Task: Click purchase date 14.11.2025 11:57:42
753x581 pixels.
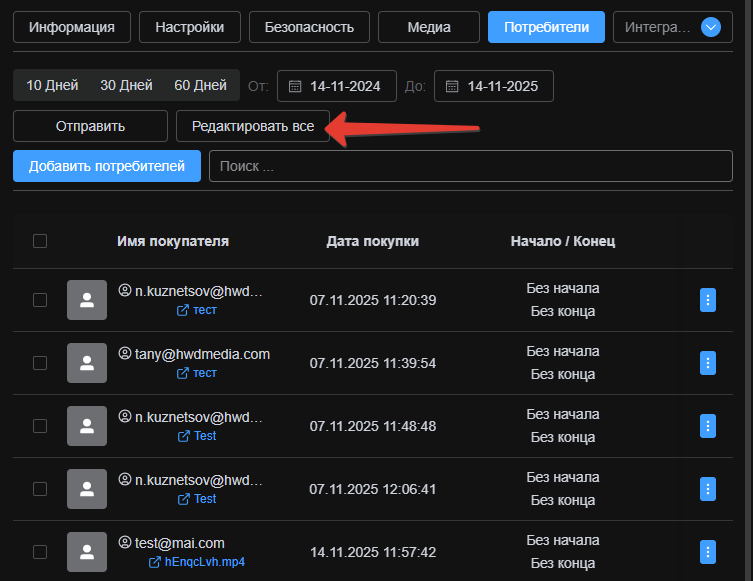Action: [x=373, y=552]
